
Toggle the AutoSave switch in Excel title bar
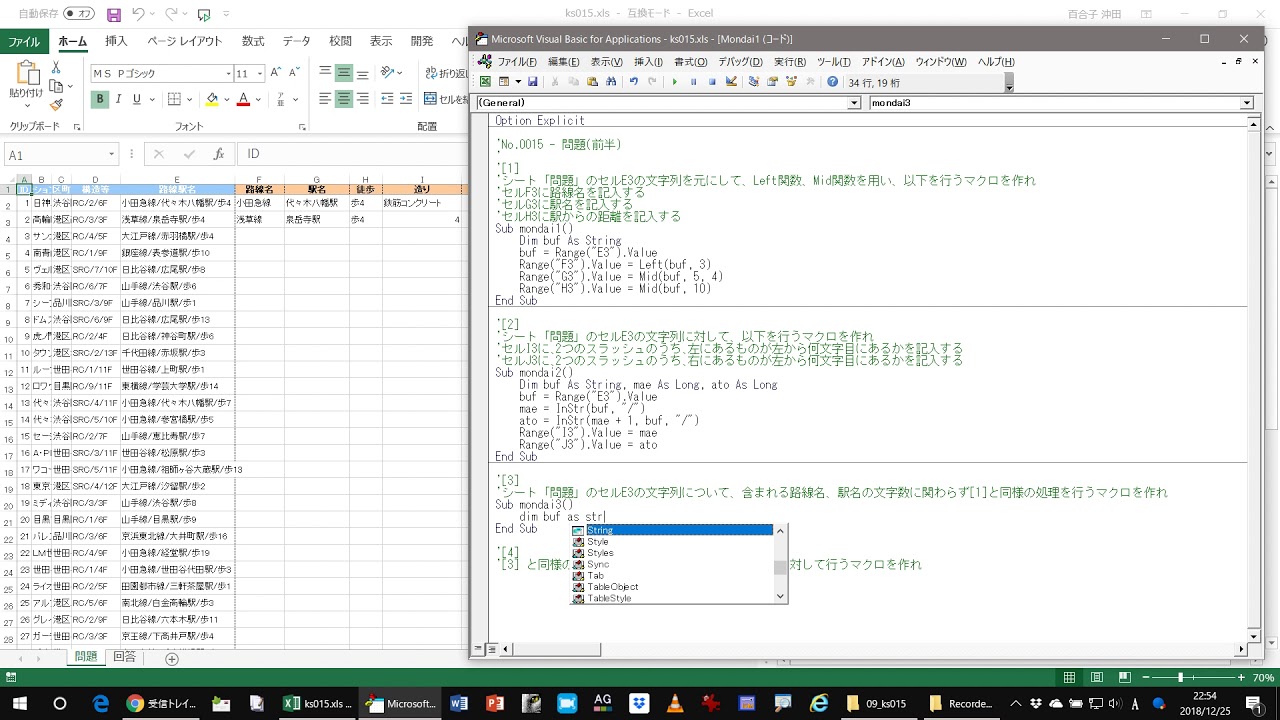coord(78,14)
